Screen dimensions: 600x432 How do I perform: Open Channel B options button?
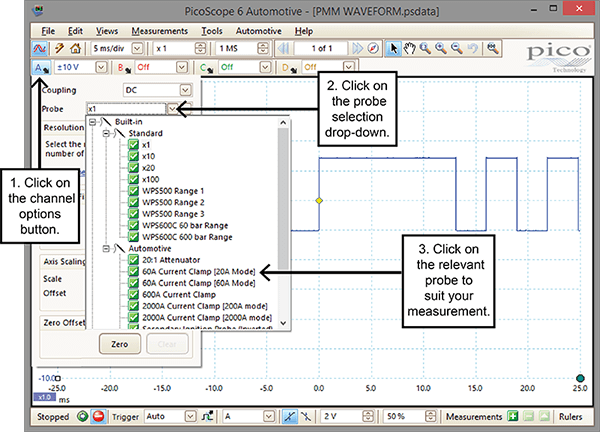pyautogui.click(x=124, y=68)
